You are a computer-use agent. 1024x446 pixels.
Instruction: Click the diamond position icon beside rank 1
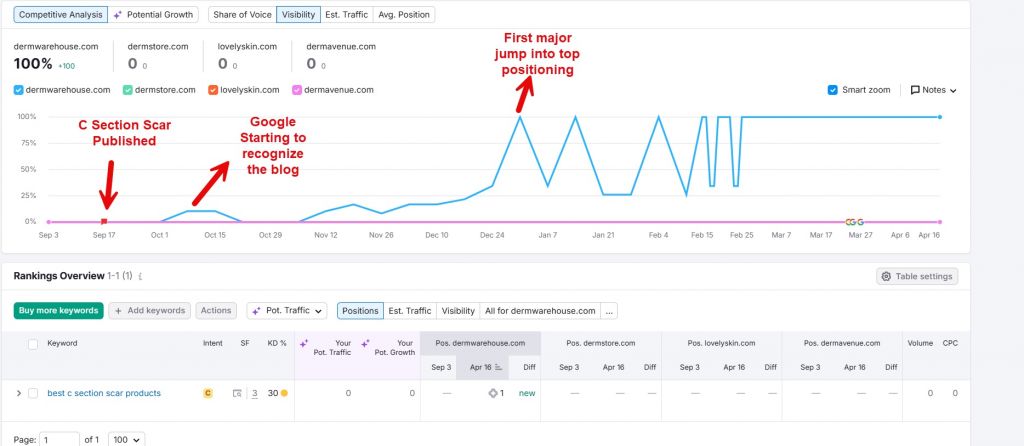(493, 393)
